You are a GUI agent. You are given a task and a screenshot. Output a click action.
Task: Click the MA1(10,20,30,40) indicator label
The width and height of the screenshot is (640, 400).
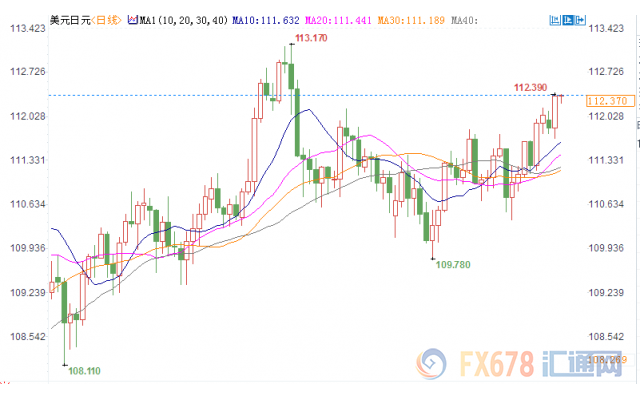pos(184,20)
